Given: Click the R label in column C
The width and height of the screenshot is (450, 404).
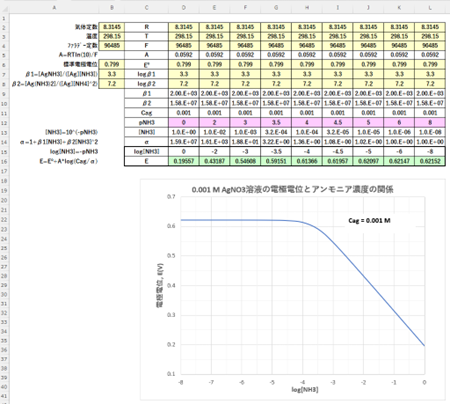Looking at the screenshot, I should click(146, 27).
